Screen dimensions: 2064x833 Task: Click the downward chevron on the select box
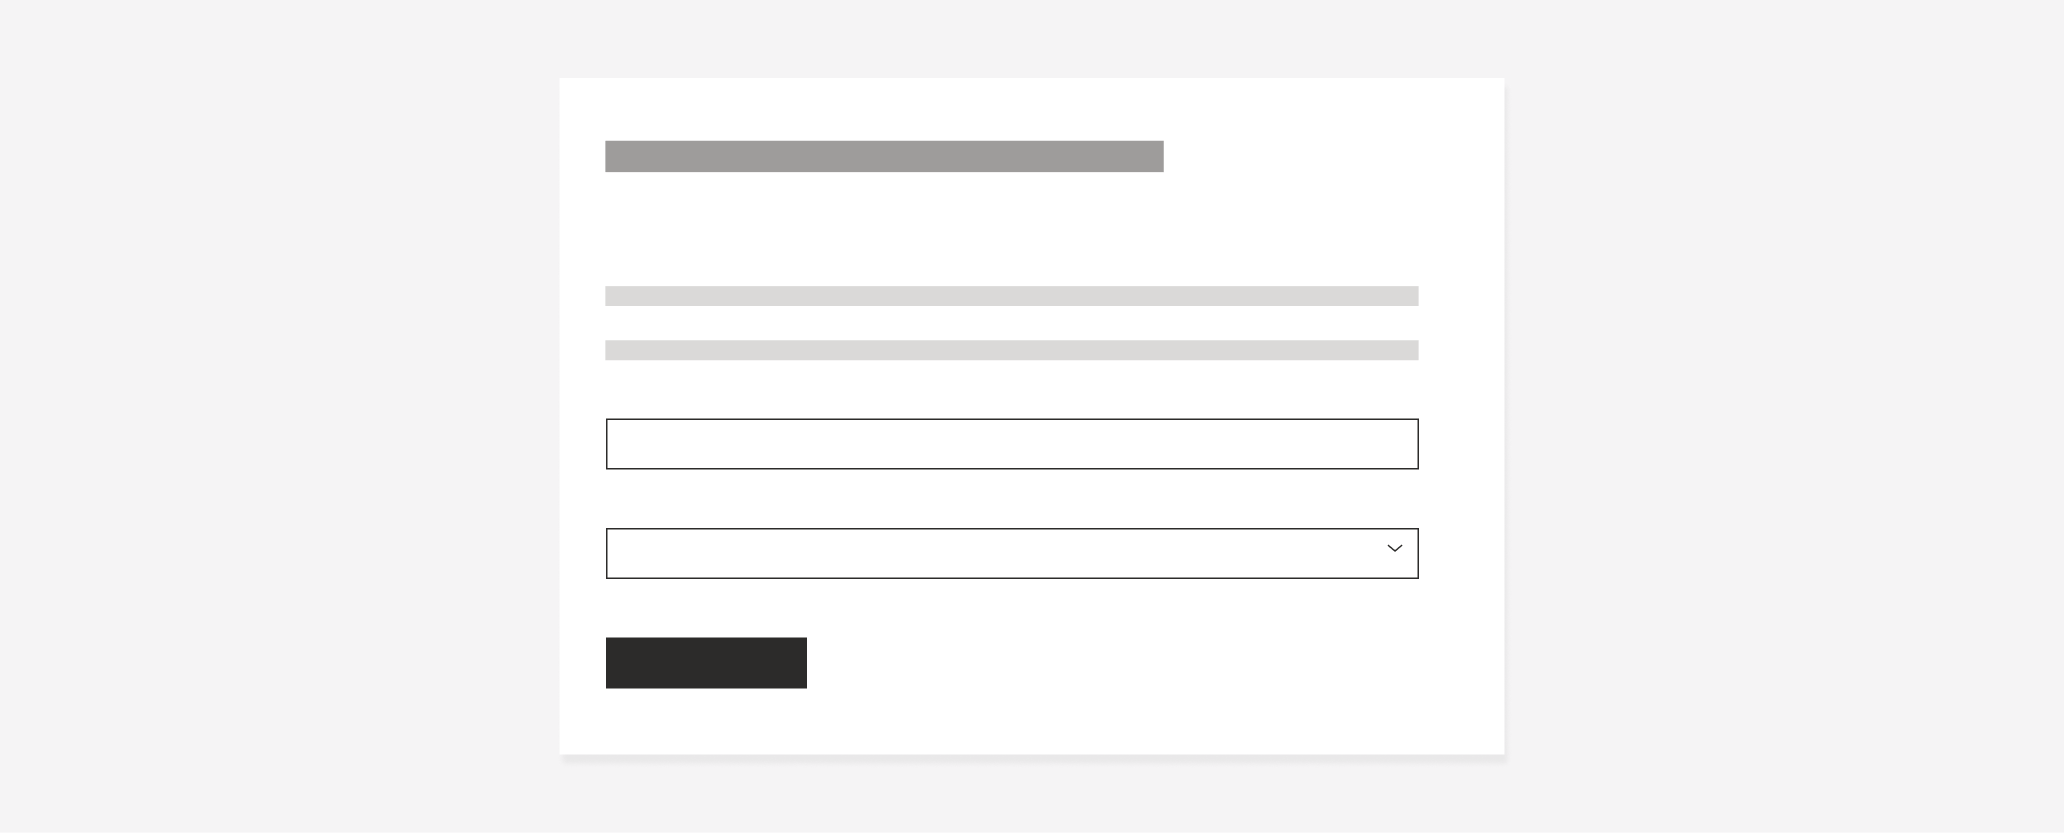pos(1394,548)
